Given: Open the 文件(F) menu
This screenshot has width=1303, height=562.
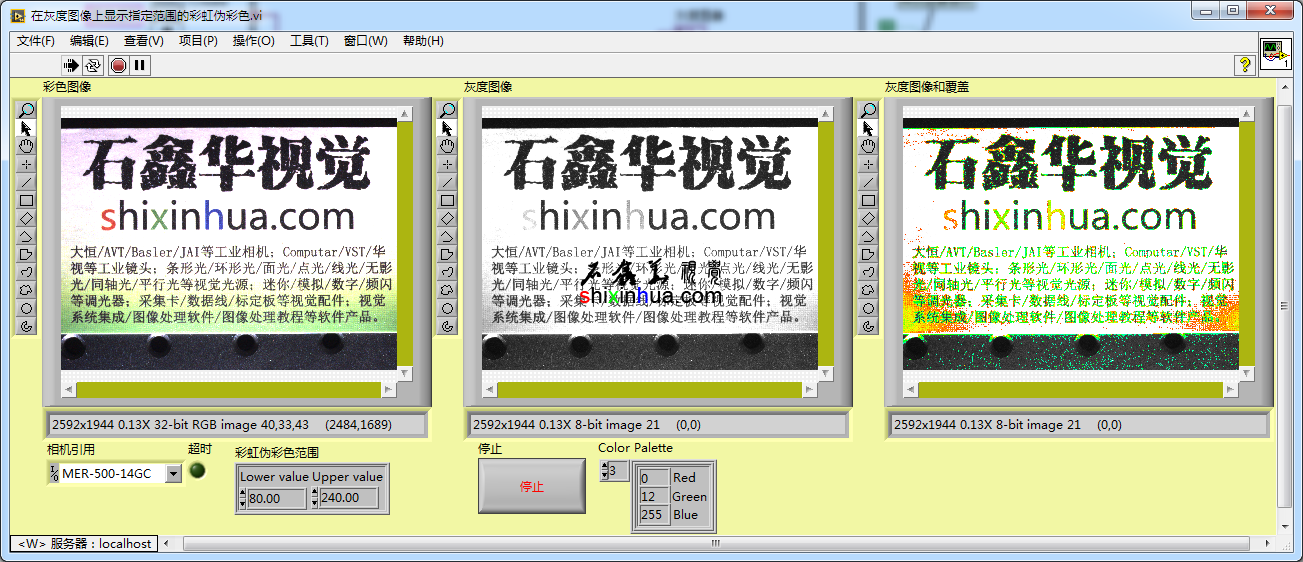Looking at the screenshot, I should click(36, 41).
